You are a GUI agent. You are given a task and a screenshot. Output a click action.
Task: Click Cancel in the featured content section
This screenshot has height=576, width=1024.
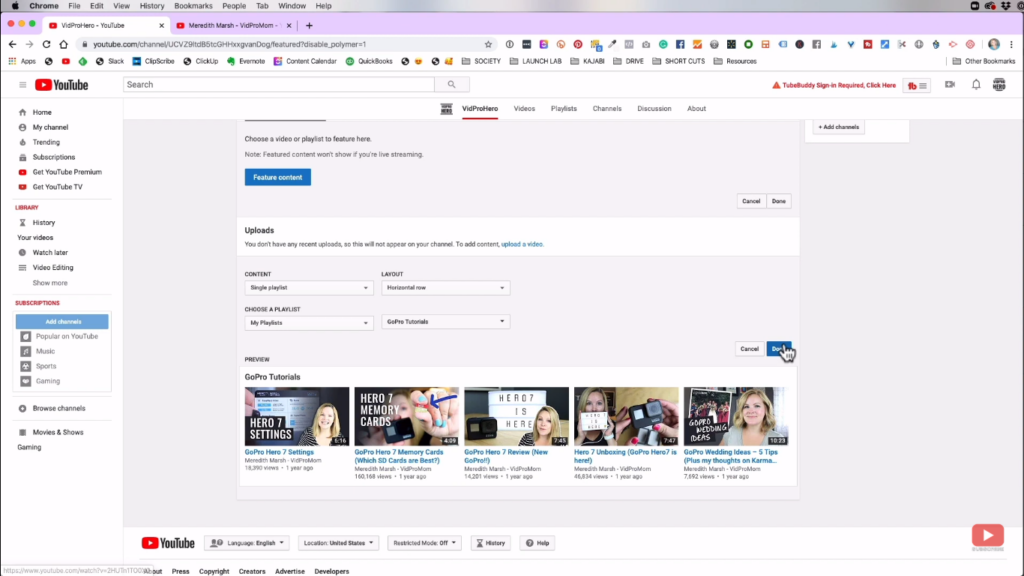point(751,201)
